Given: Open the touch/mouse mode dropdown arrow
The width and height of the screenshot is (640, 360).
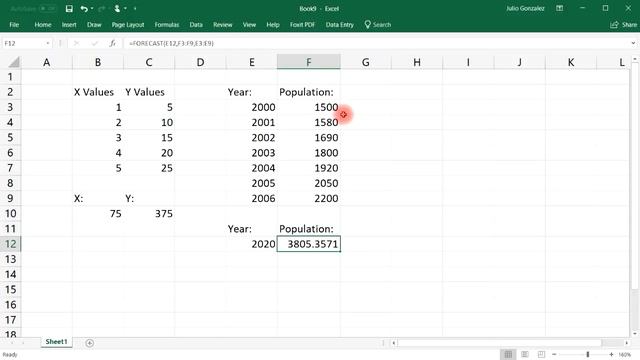Looking at the screenshot, I should 125,9.
